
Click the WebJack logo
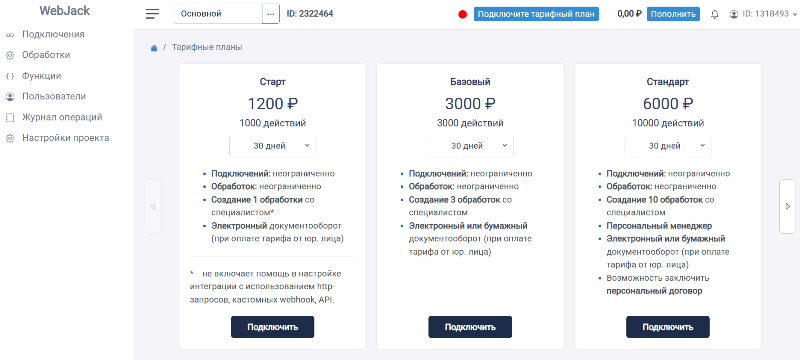pos(65,11)
